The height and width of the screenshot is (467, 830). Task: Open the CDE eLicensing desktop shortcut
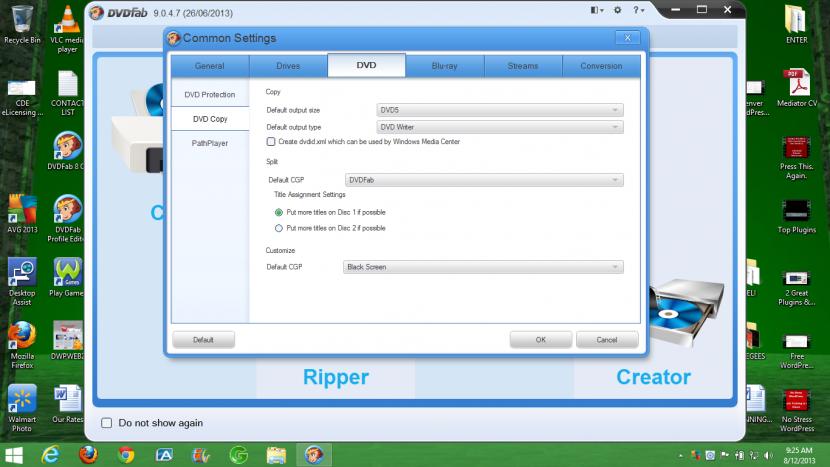[x=22, y=97]
